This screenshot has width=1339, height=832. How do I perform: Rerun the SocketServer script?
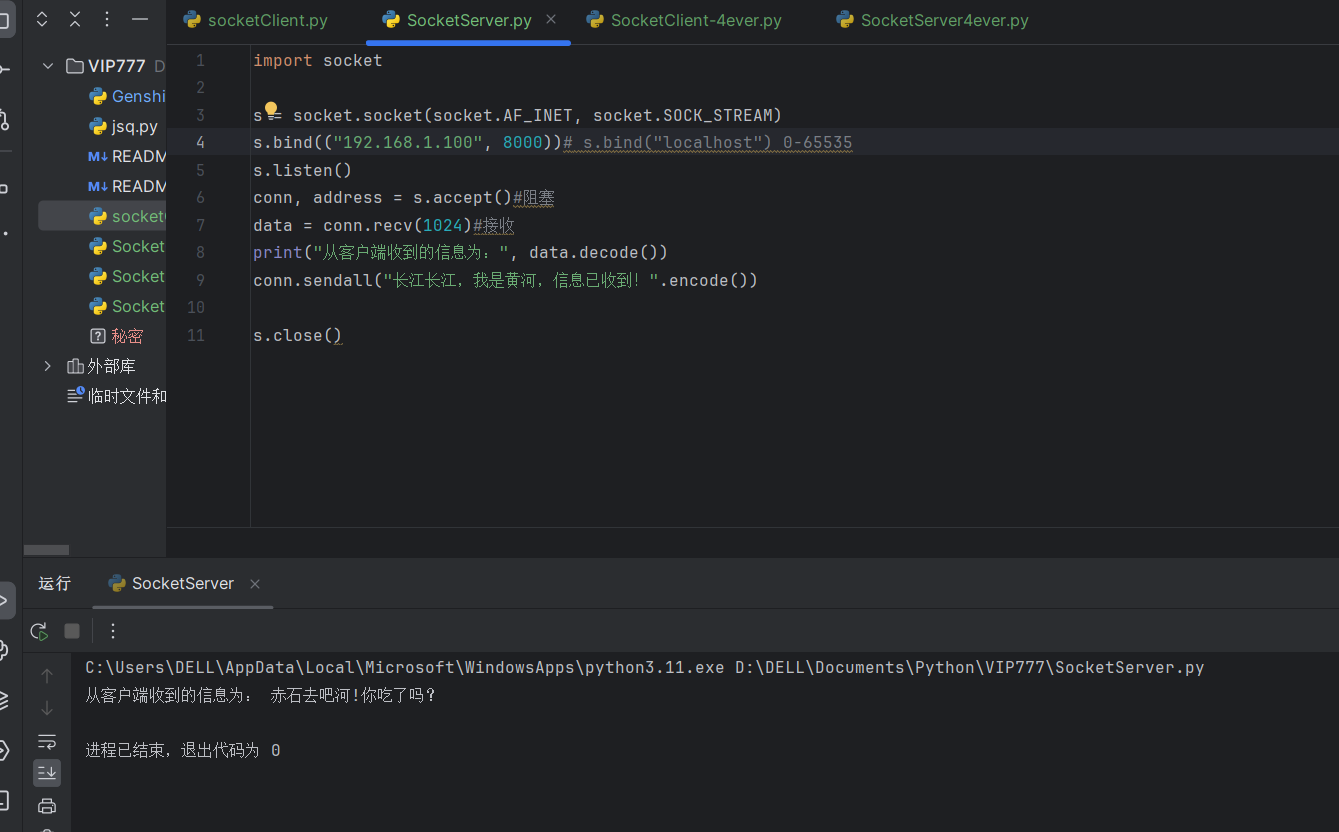coord(39,631)
